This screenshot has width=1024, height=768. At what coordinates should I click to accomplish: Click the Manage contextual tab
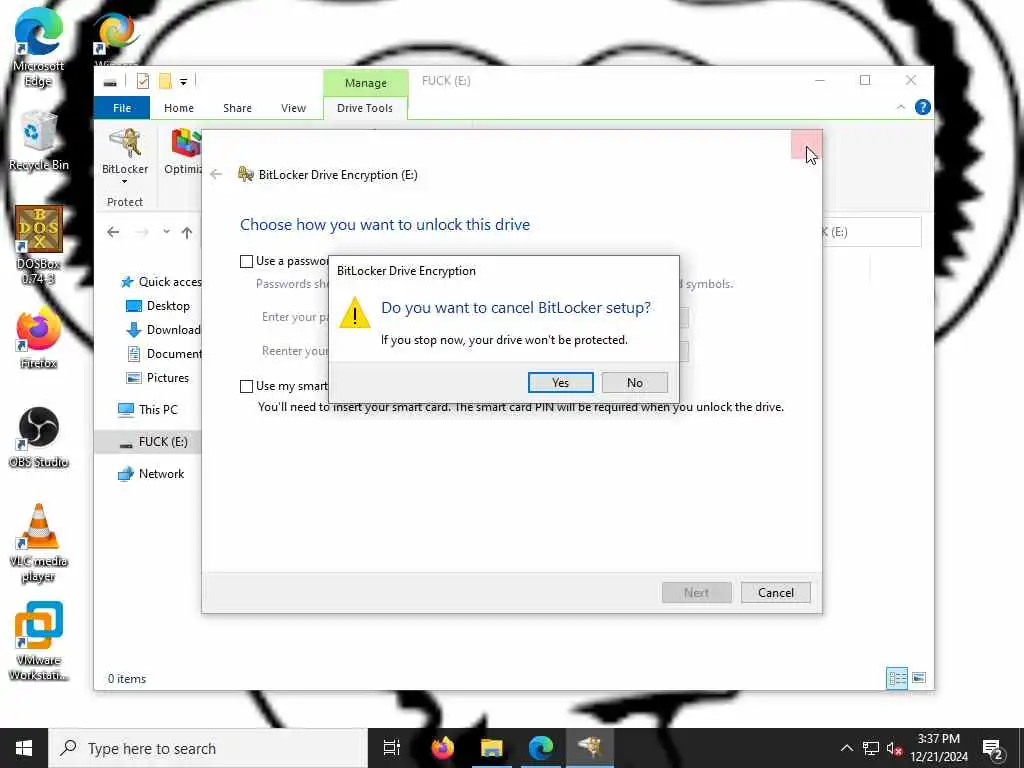coord(366,83)
